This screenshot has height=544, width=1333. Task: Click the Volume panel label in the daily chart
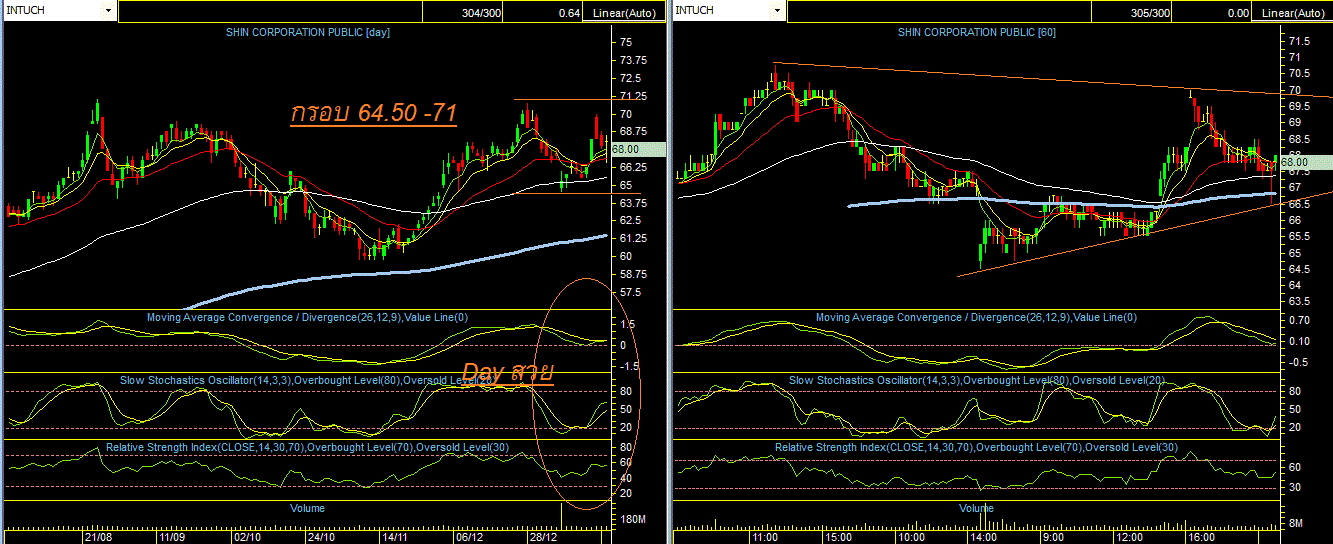click(x=307, y=508)
